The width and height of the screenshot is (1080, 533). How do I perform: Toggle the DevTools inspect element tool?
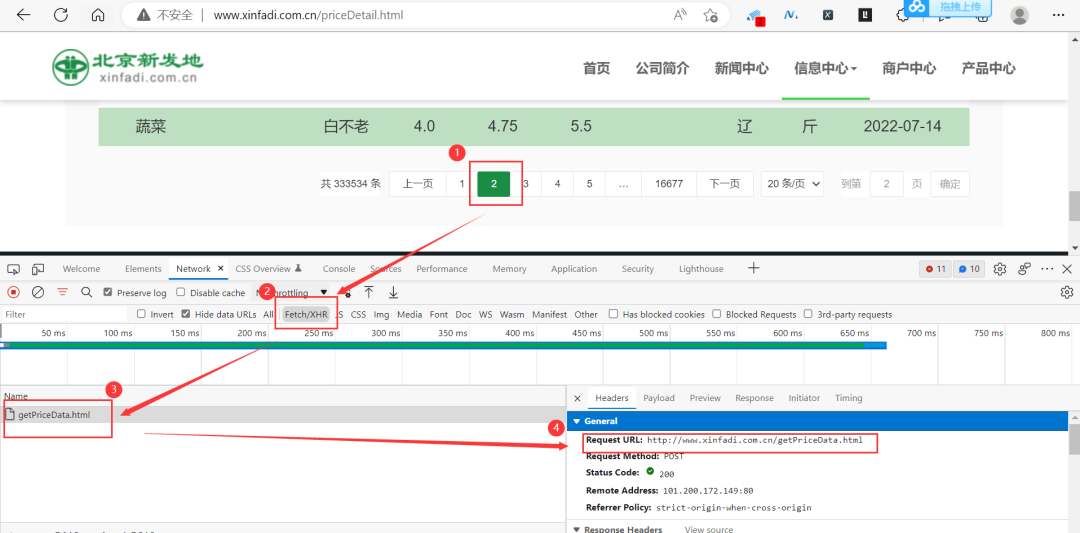tap(14, 269)
